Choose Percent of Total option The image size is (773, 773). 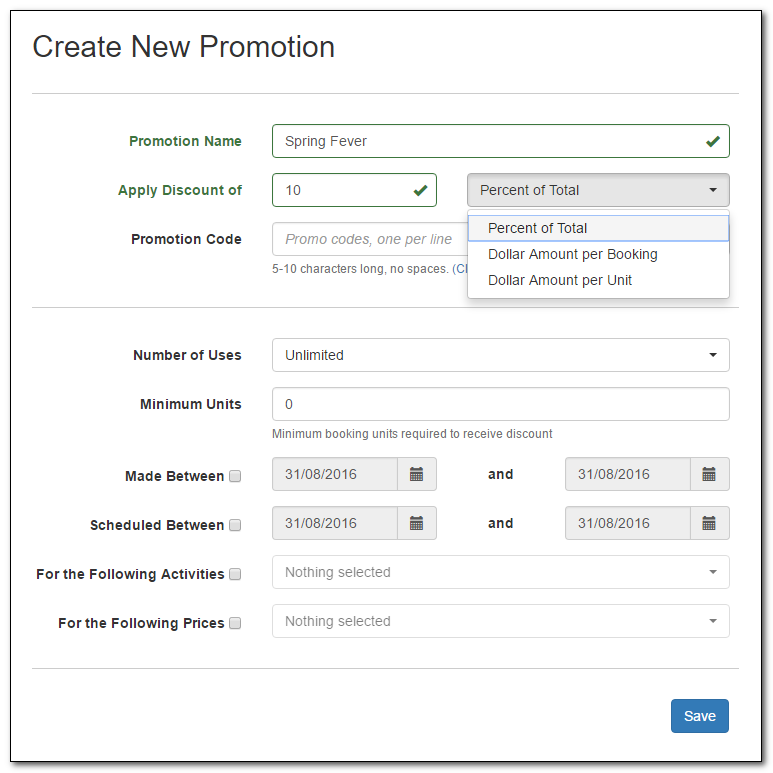598,228
